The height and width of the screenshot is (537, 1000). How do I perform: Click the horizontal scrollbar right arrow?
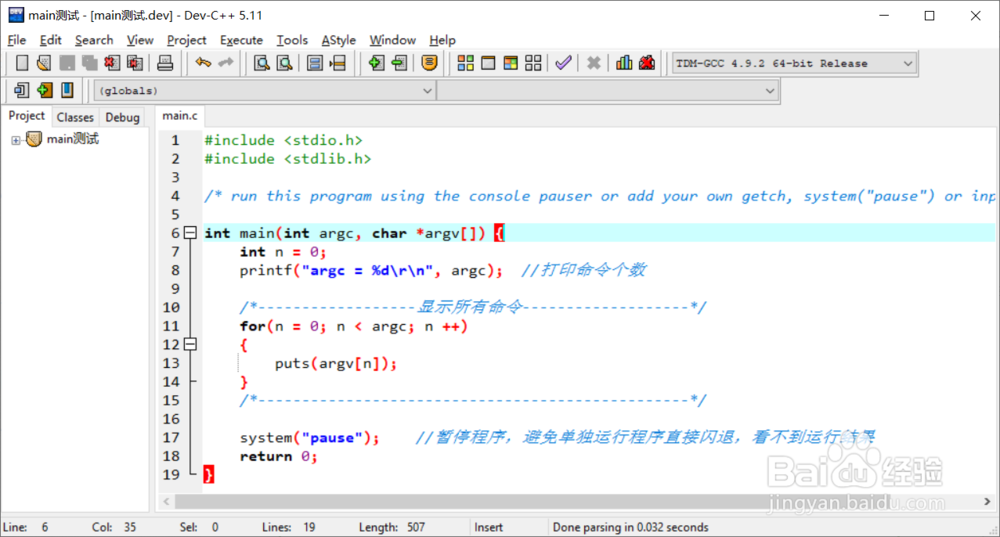(987, 502)
